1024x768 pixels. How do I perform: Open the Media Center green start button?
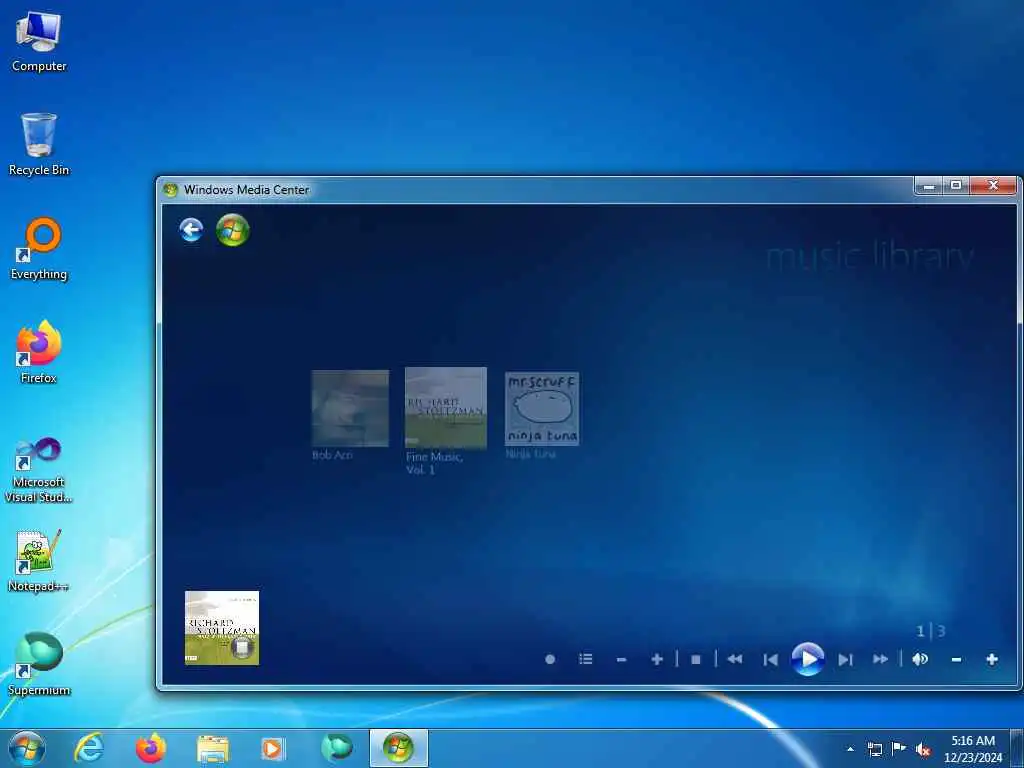[x=232, y=230]
